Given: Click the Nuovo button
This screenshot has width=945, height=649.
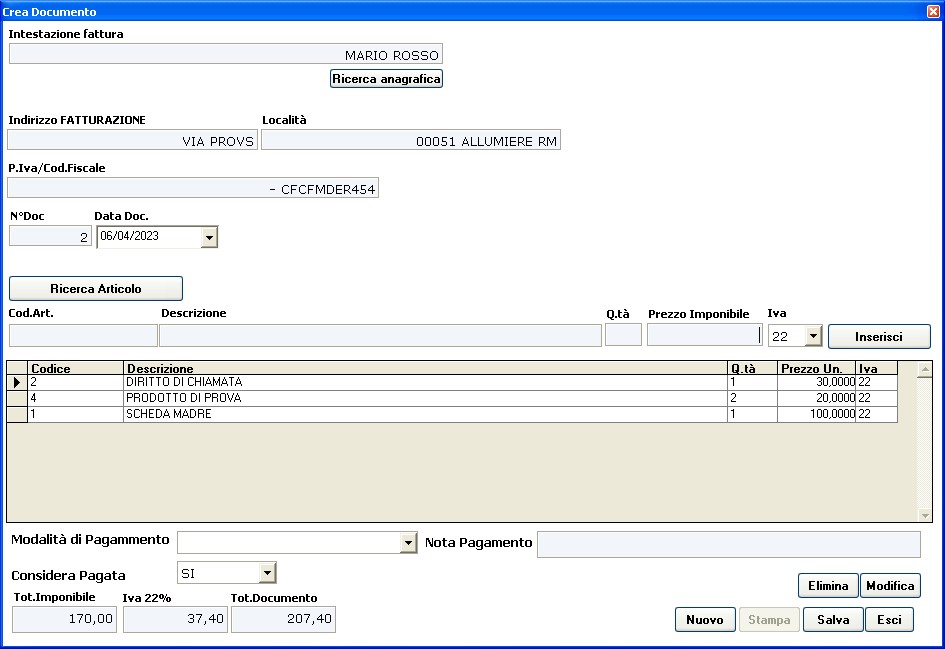Looking at the screenshot, I should click(705, 619).
